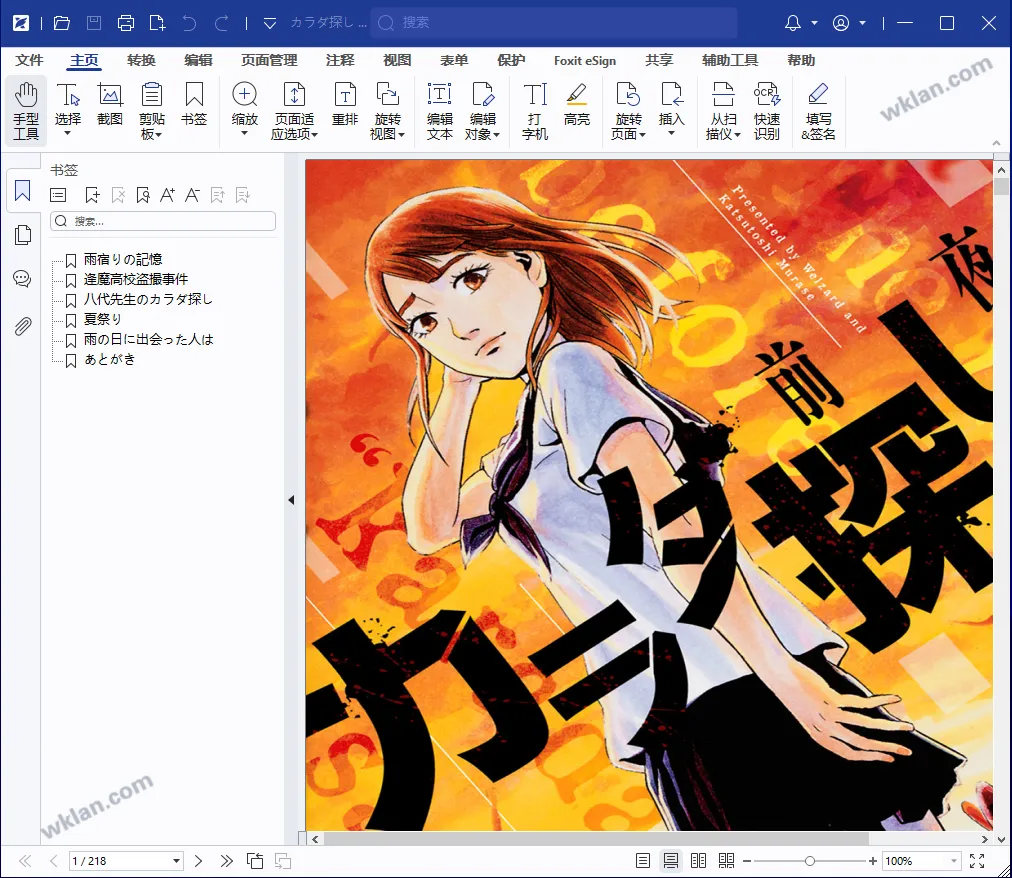
Task: Run Quick OCR (快速识别)
Action: [x=767, y=111]
